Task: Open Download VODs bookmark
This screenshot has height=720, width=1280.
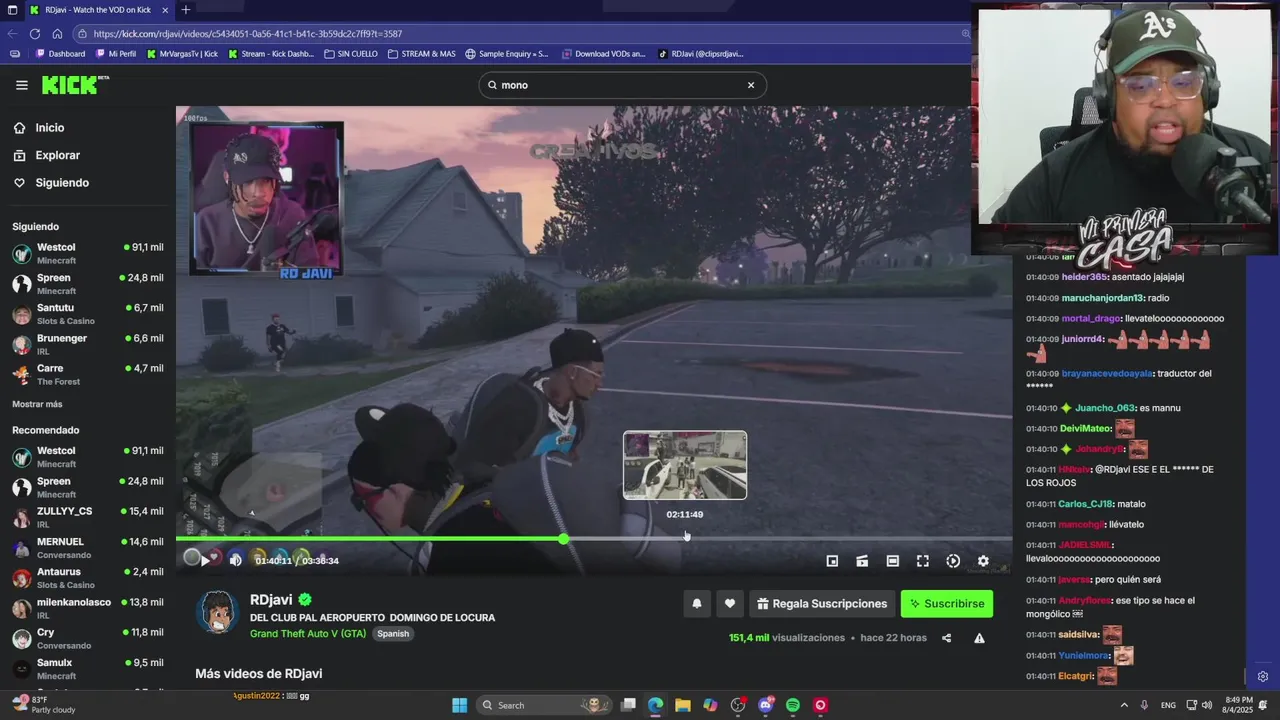Action: (604, 54)
